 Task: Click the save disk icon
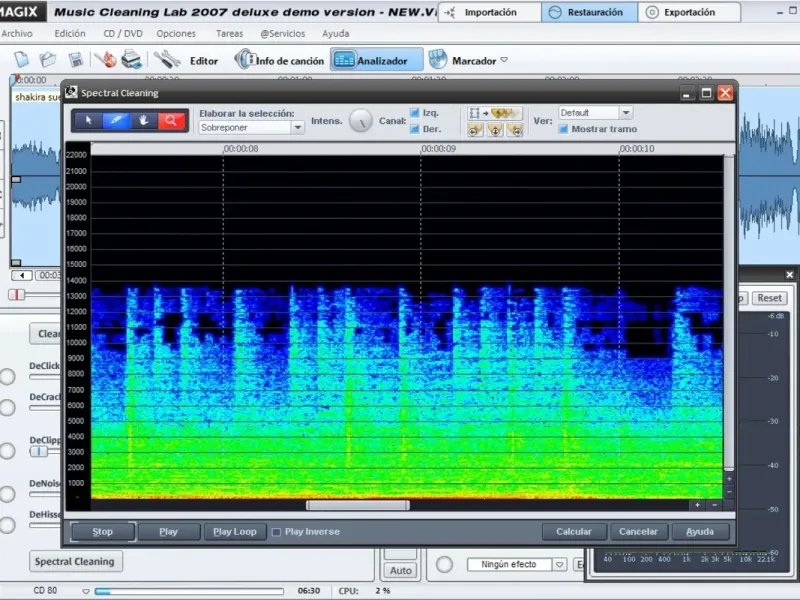point(77,61)
